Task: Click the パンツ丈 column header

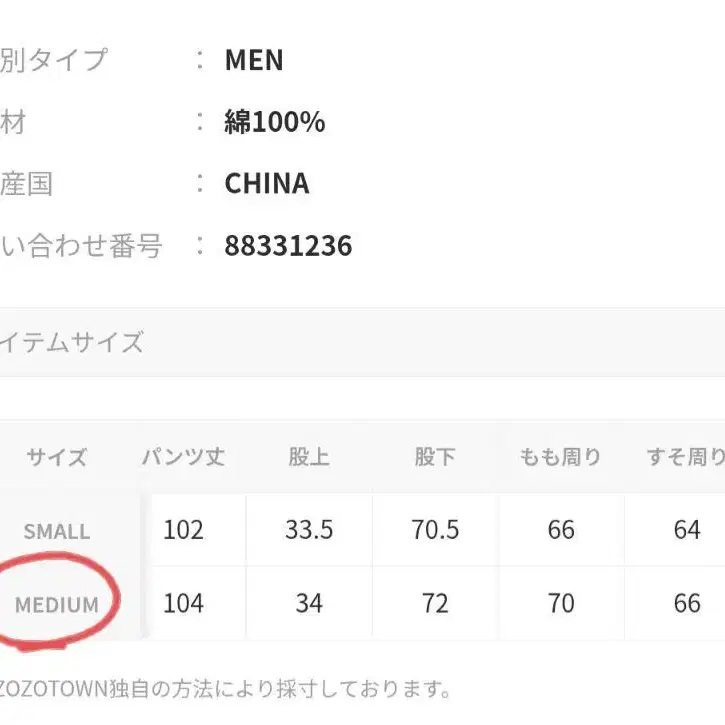Action: point(183,457)
